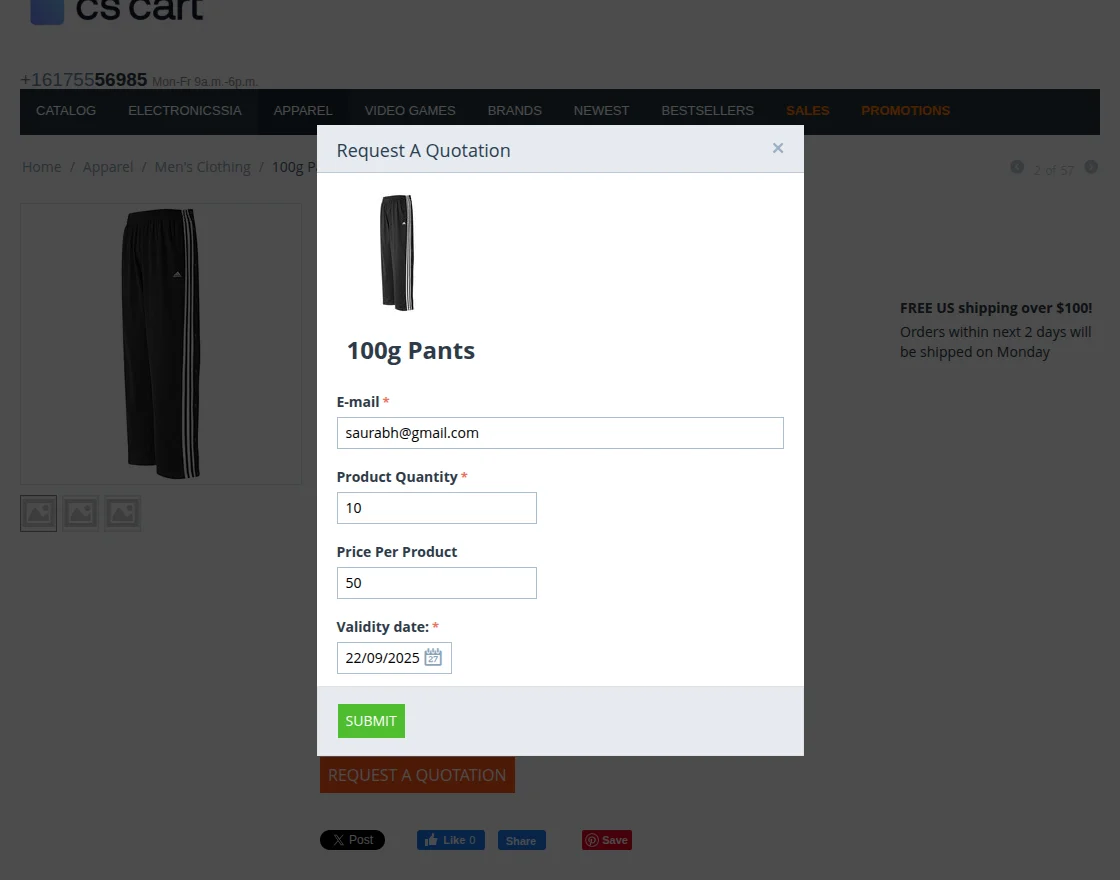Click the Product Quantity field
The image size is (1120, 880).
click(x=437, y=508)
